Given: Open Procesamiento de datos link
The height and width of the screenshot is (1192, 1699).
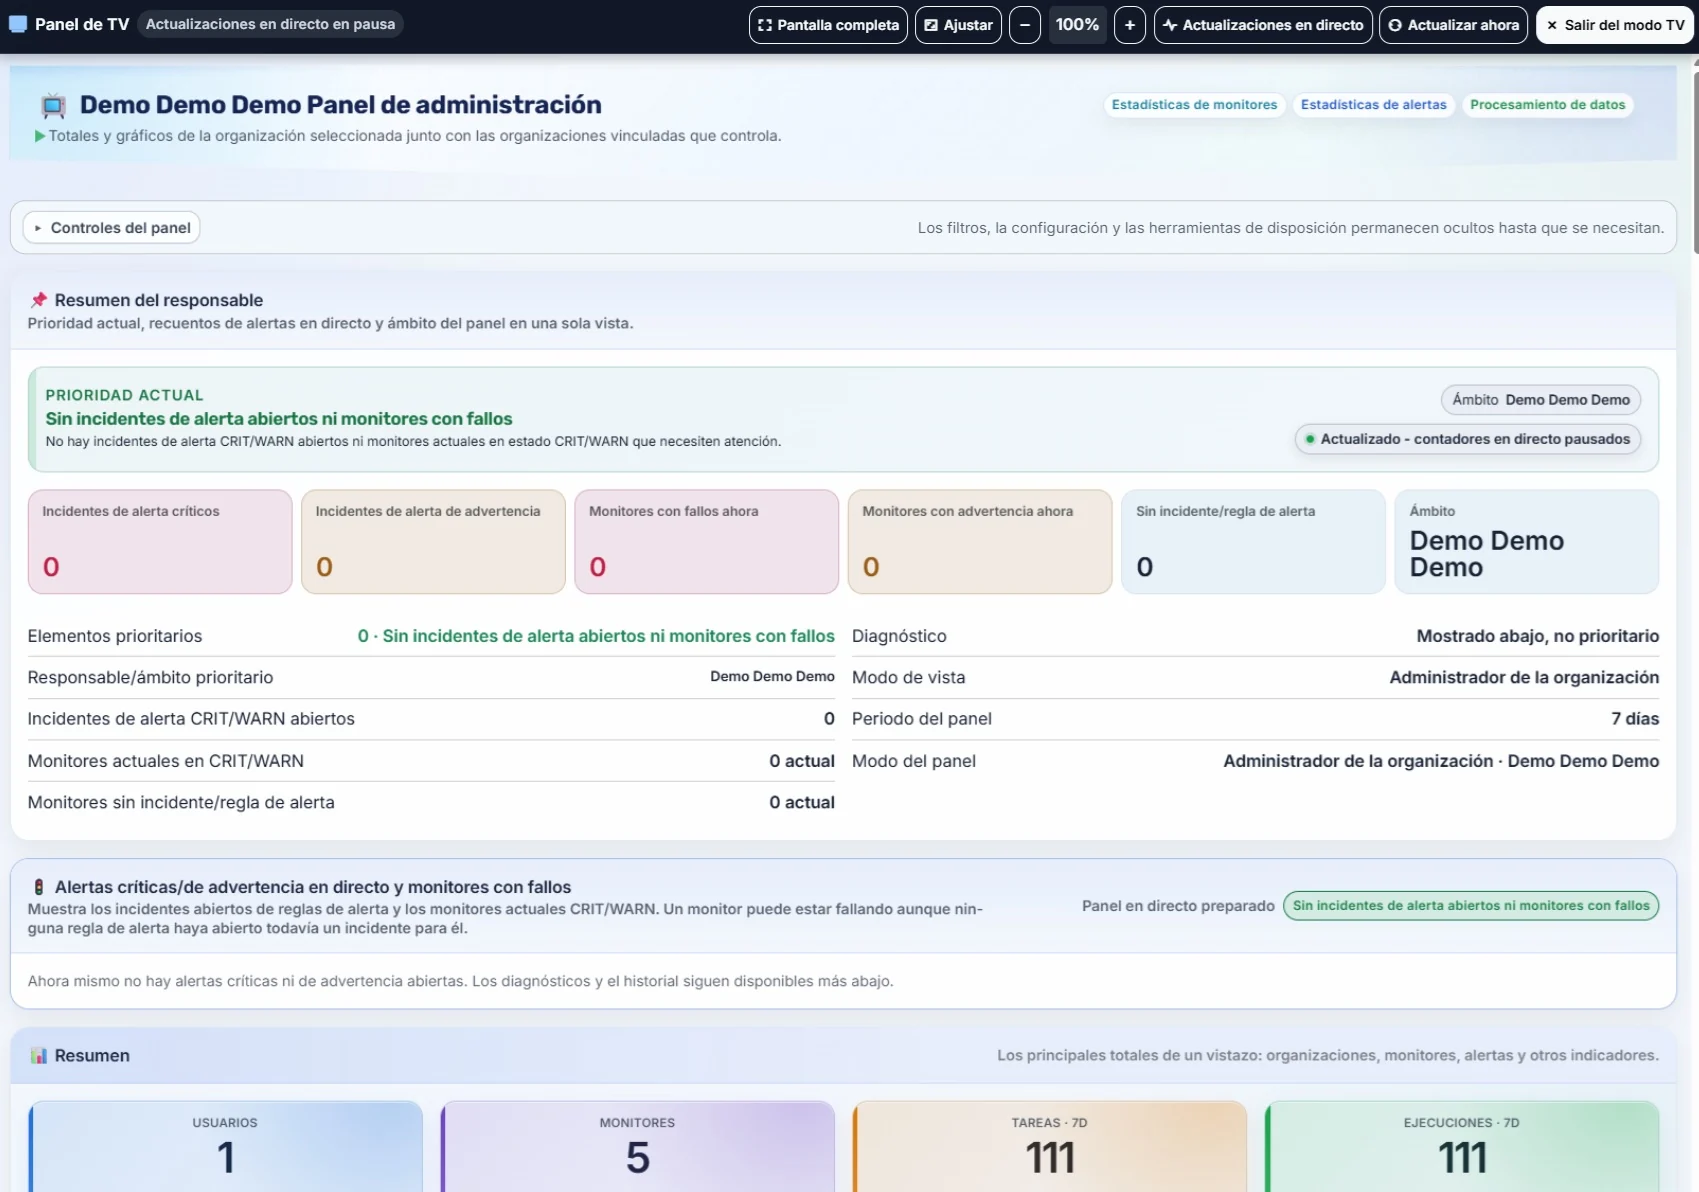Looking at the screenshot, I should tap(1547, 105).
